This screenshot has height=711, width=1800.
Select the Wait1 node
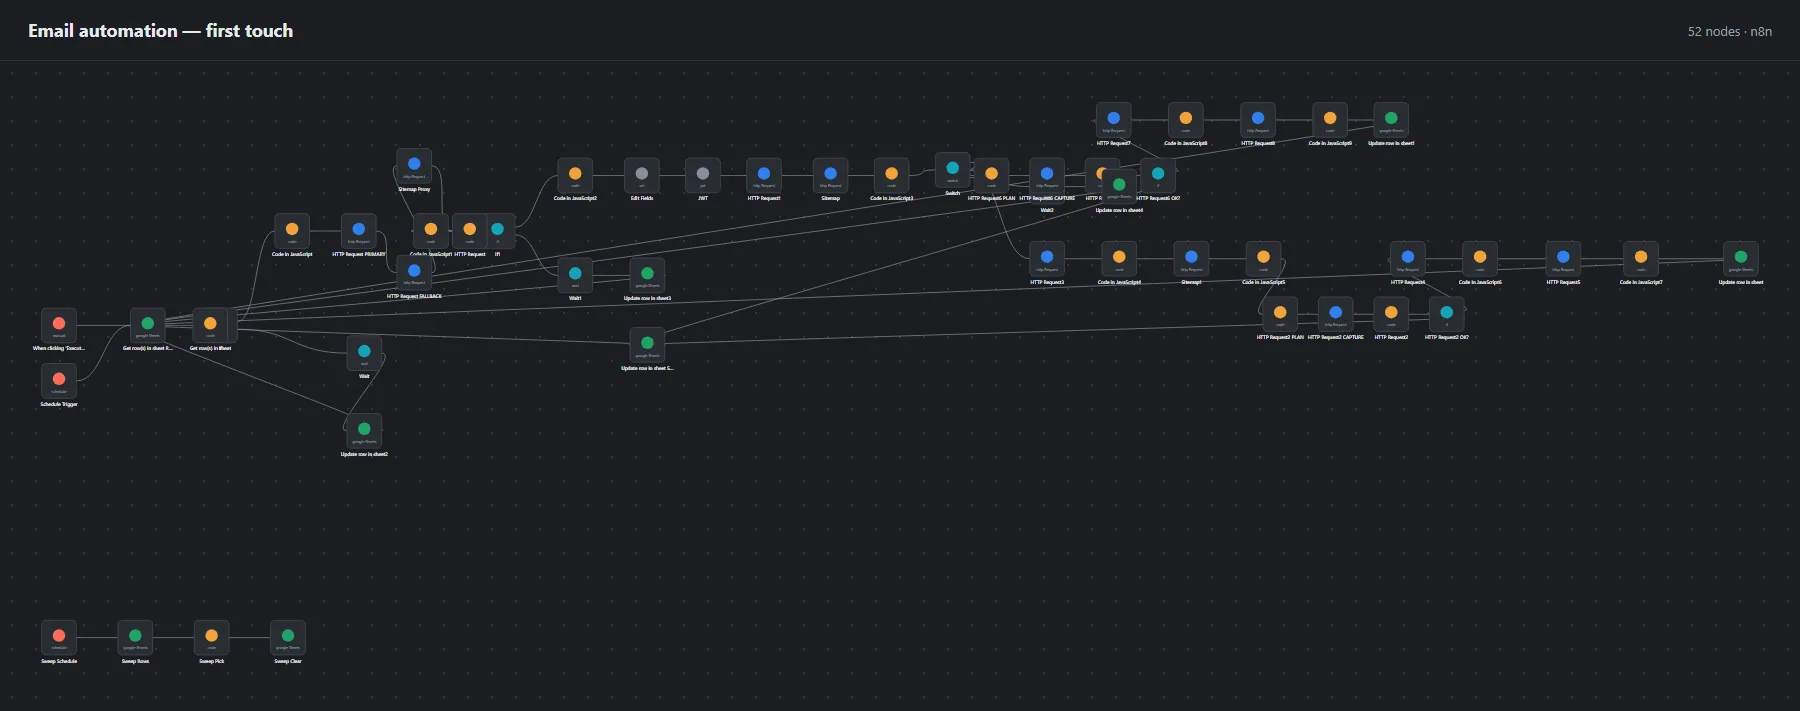[575, 276]
